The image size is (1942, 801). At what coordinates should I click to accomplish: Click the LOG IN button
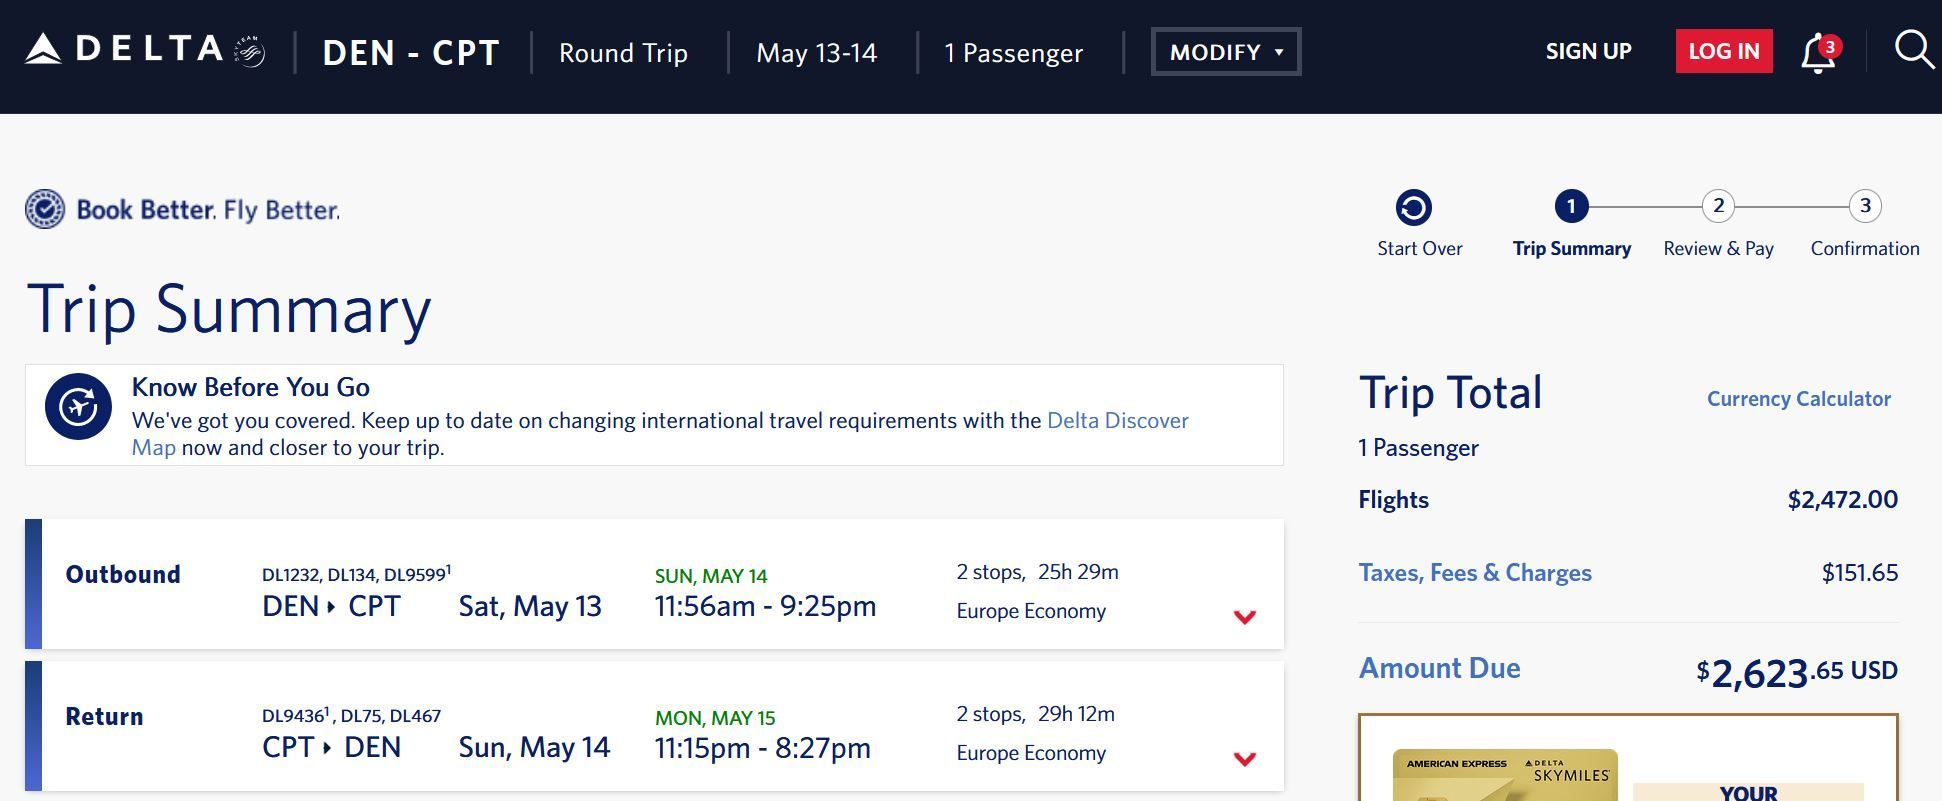1724,51
